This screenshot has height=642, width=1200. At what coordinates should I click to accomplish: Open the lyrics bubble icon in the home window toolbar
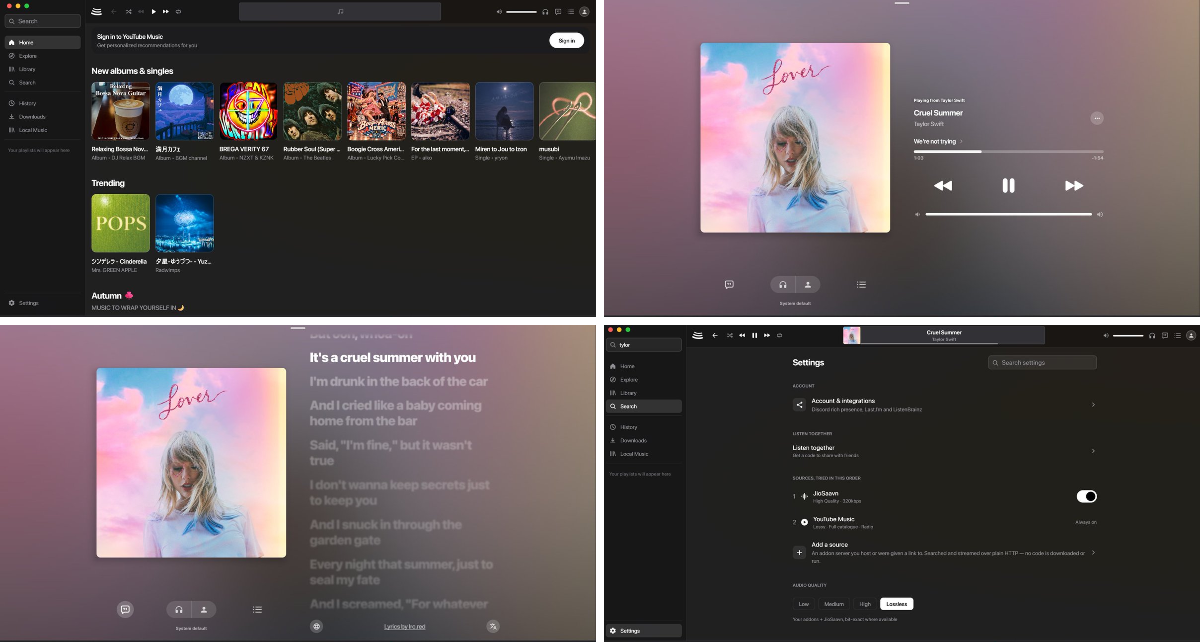[x=558, y=12]
